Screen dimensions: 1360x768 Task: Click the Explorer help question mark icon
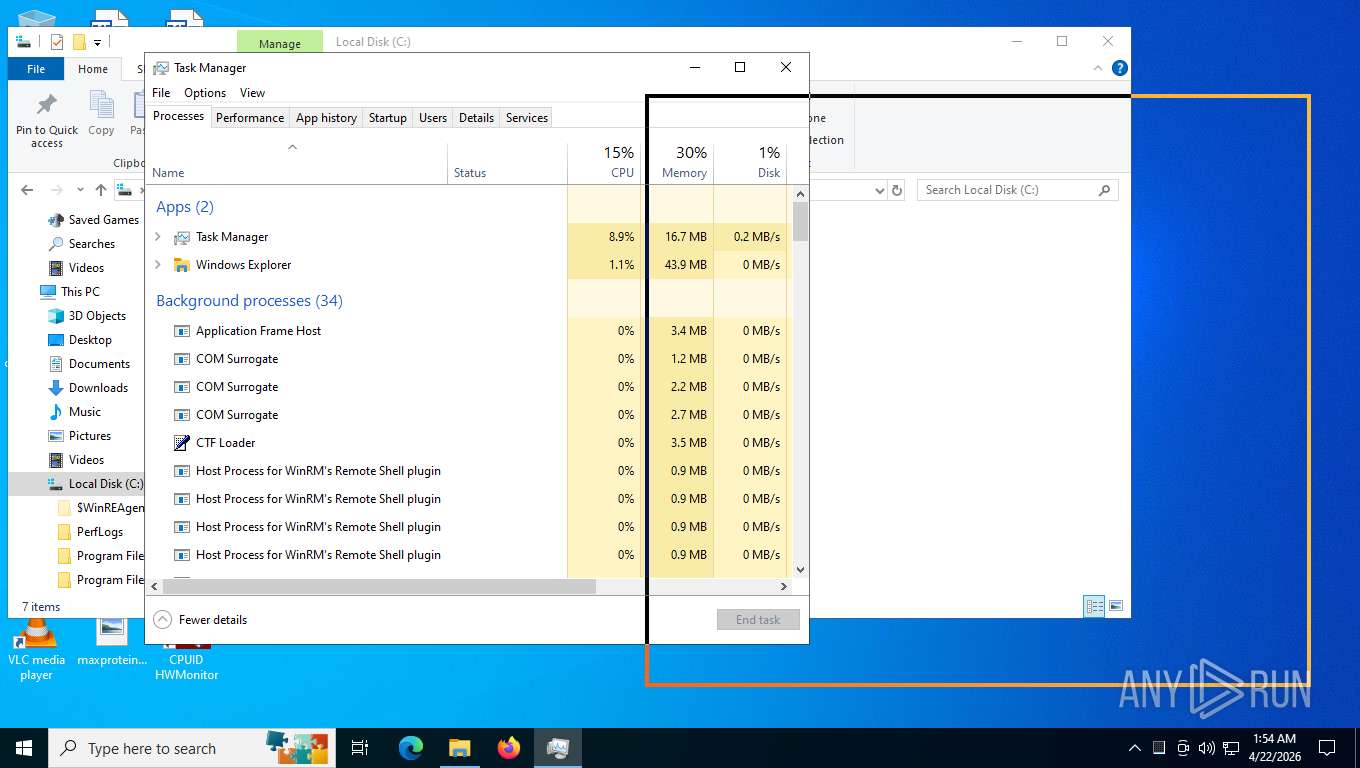click(x=1120, y=68)
